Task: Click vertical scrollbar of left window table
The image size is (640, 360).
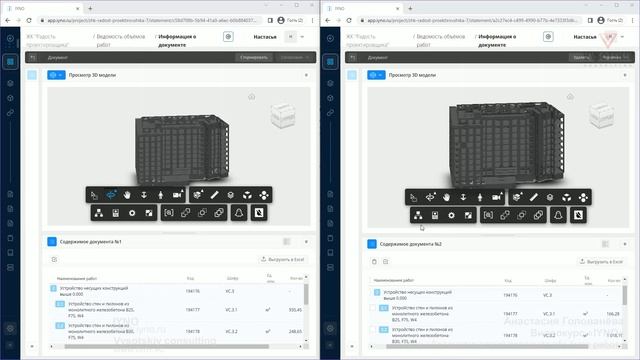Action: [x=306, y=294]
